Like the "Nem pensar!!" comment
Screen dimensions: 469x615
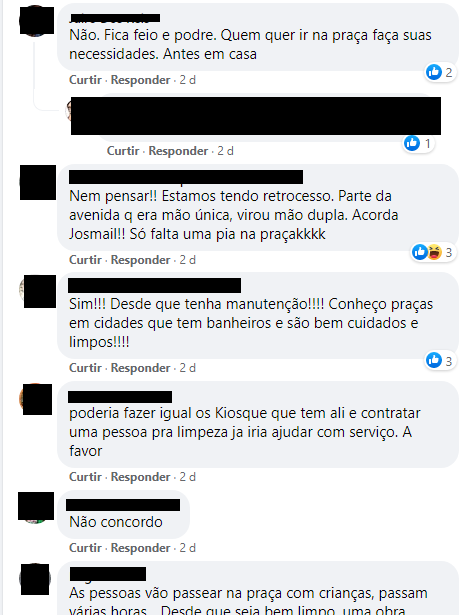click(85, 260)
